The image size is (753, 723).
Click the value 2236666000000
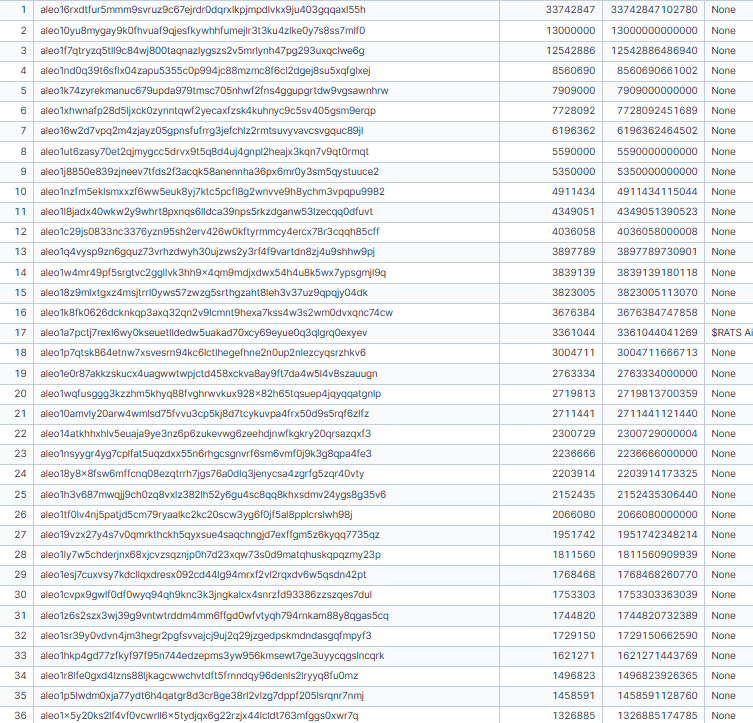tap(657, 454)
